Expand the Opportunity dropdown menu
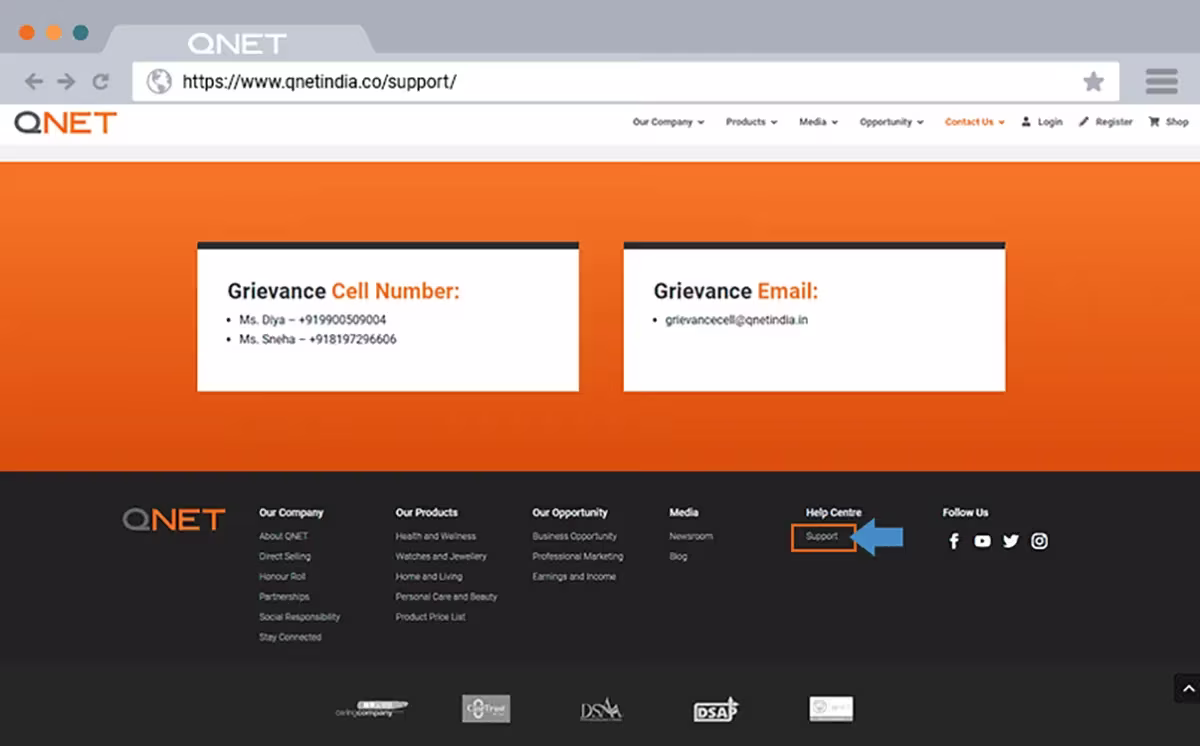 891,122
